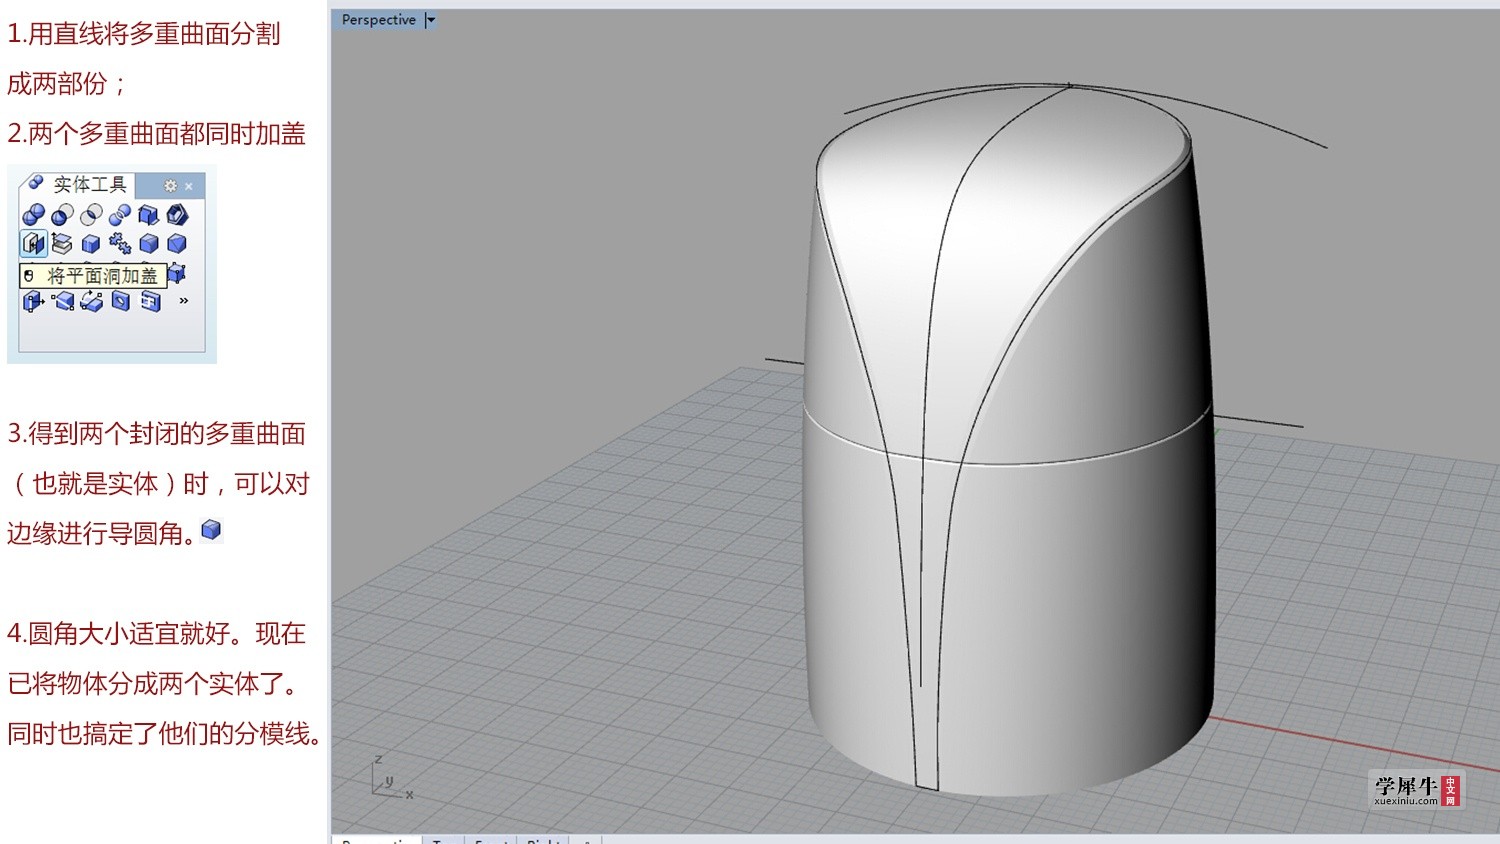The image size is (1500, 844).
Task: Select the Boolean Split tool
Action: click(120, 215)
